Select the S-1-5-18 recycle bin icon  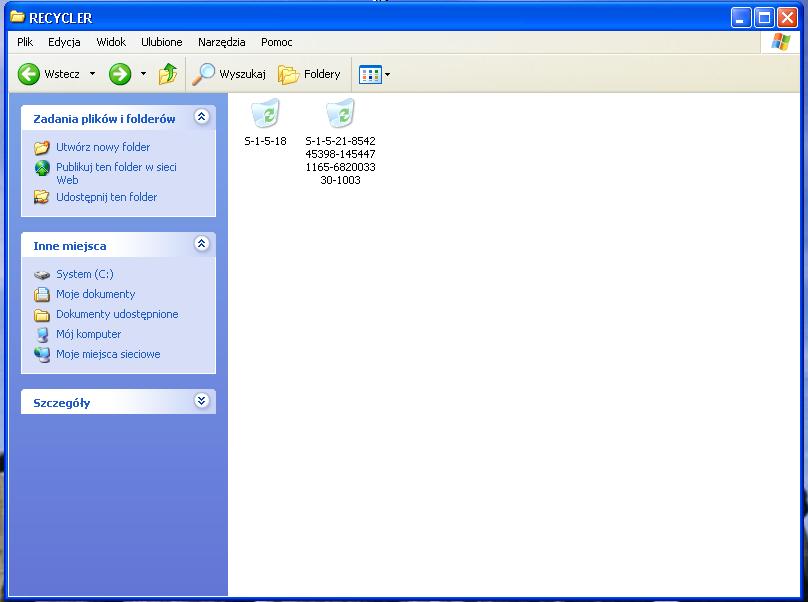coord(265,113)
